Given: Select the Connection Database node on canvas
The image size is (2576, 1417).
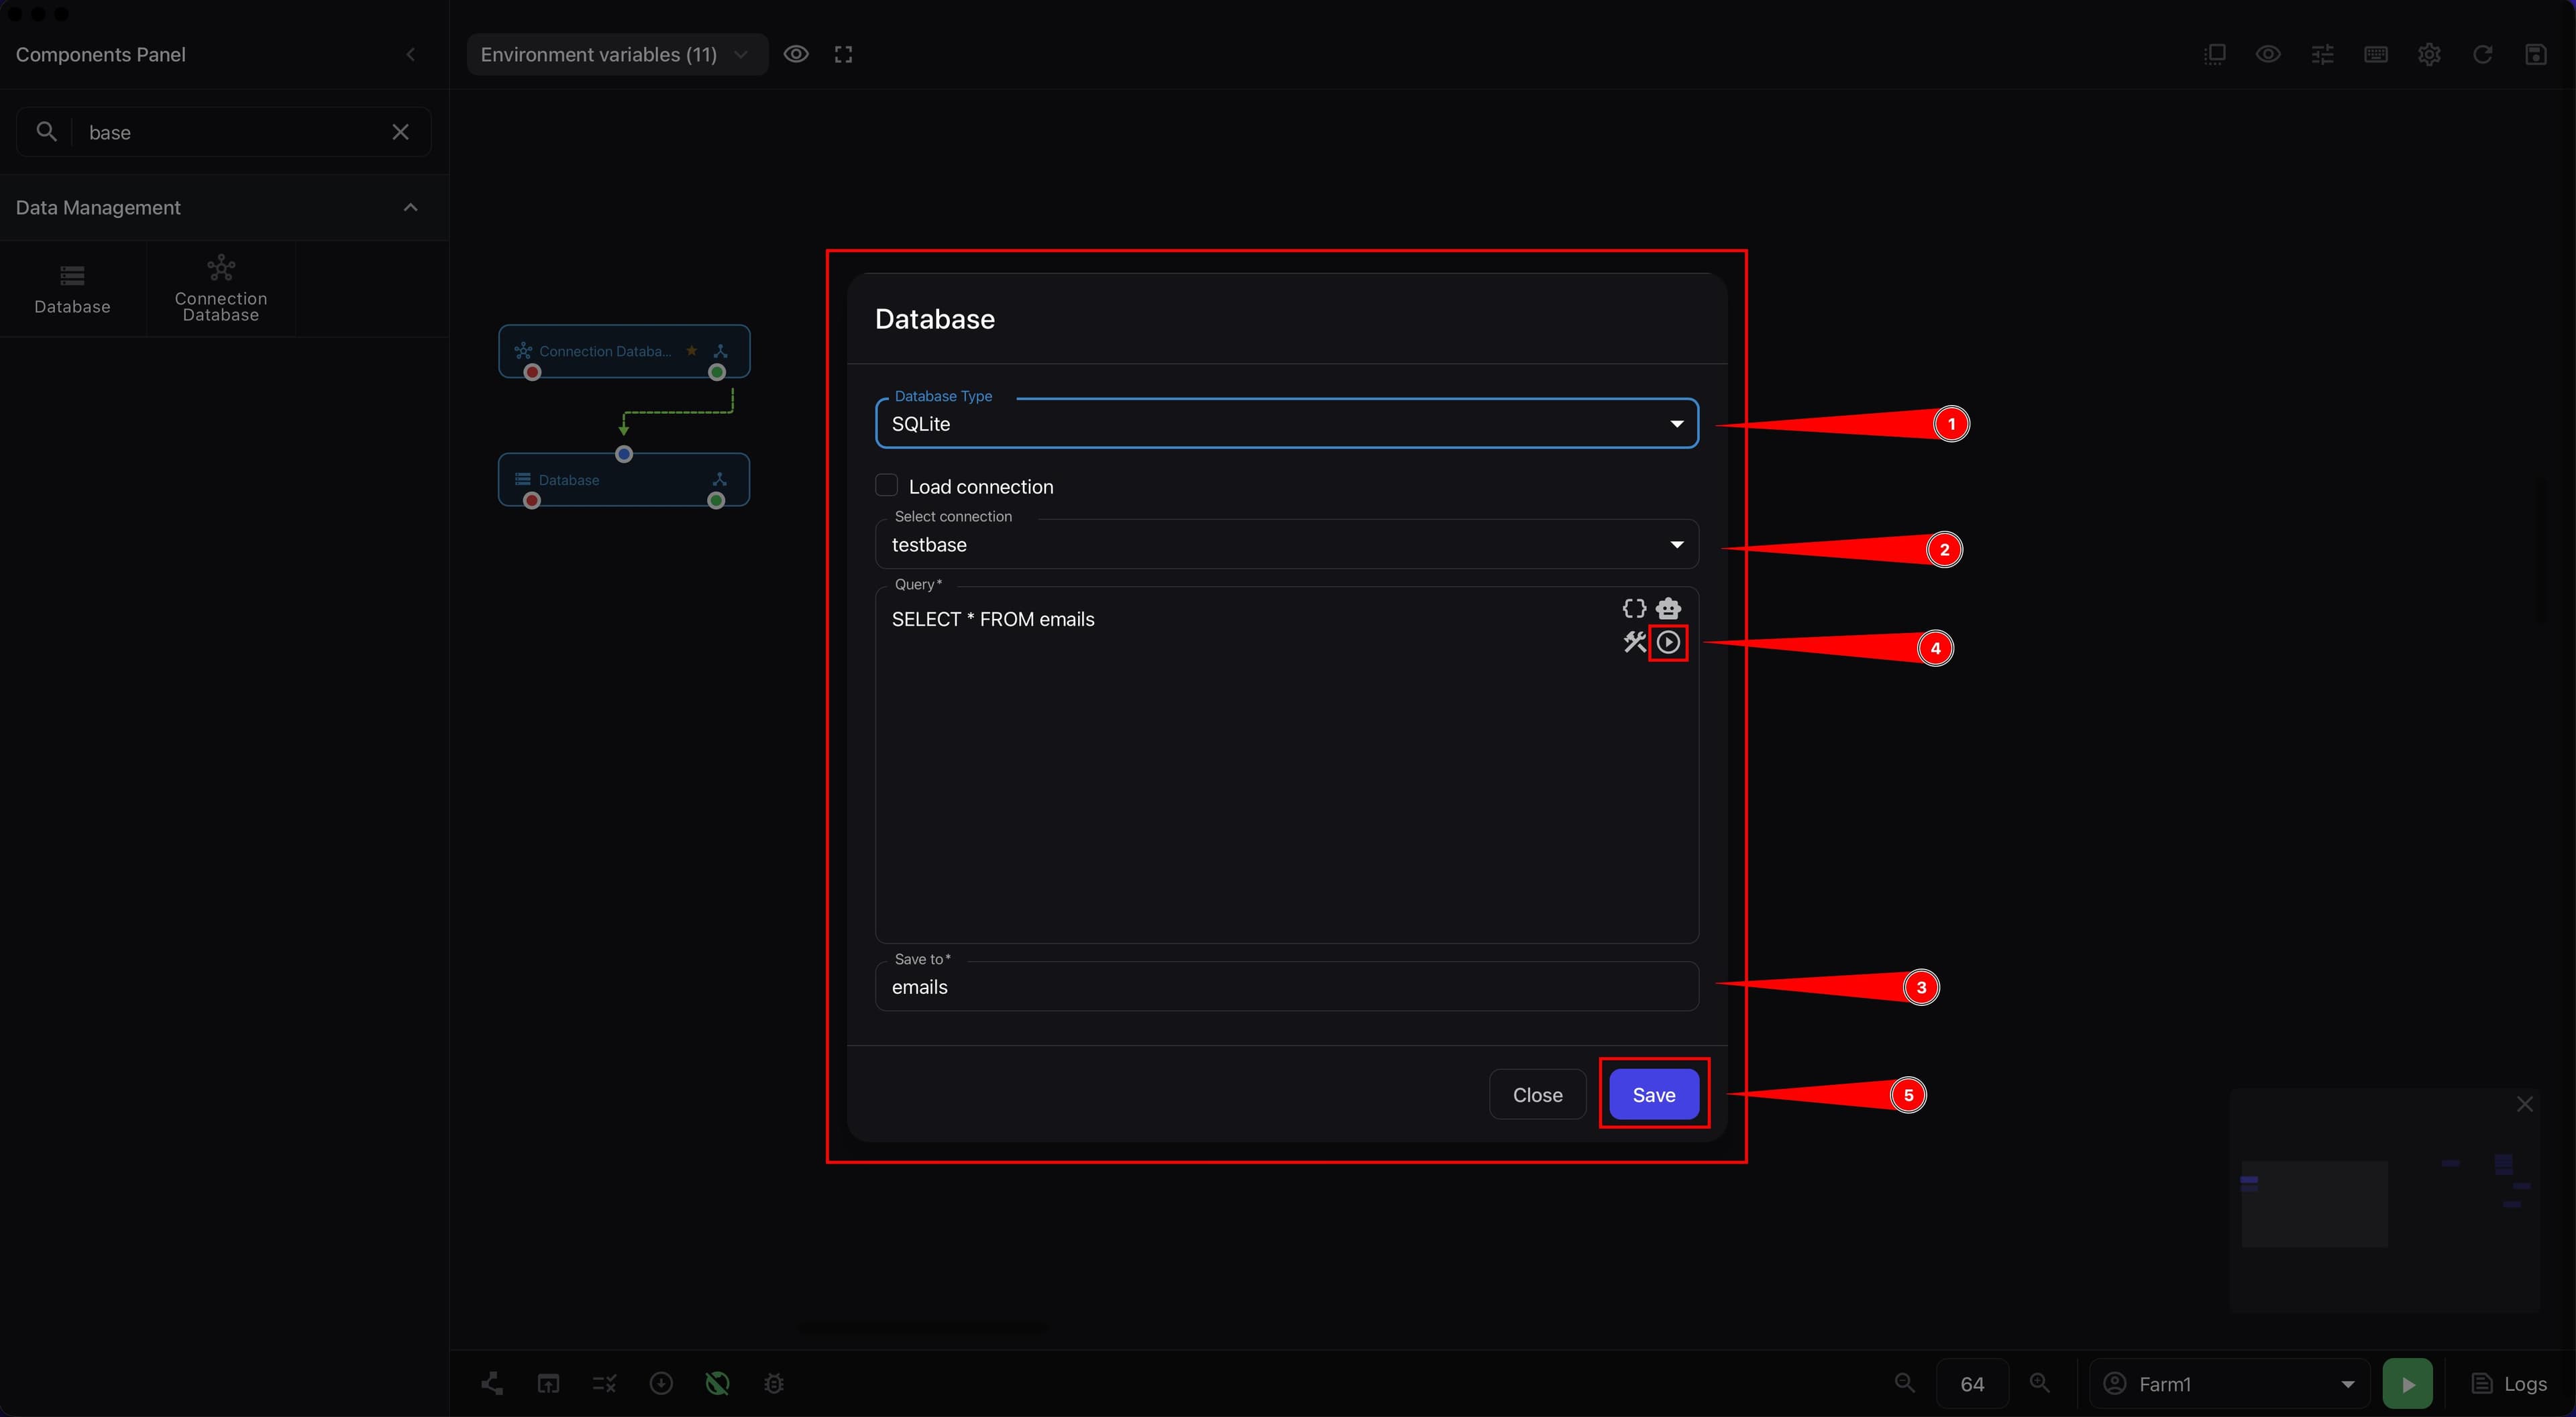Looking at the screenshot, I should (x=624, y=351).
